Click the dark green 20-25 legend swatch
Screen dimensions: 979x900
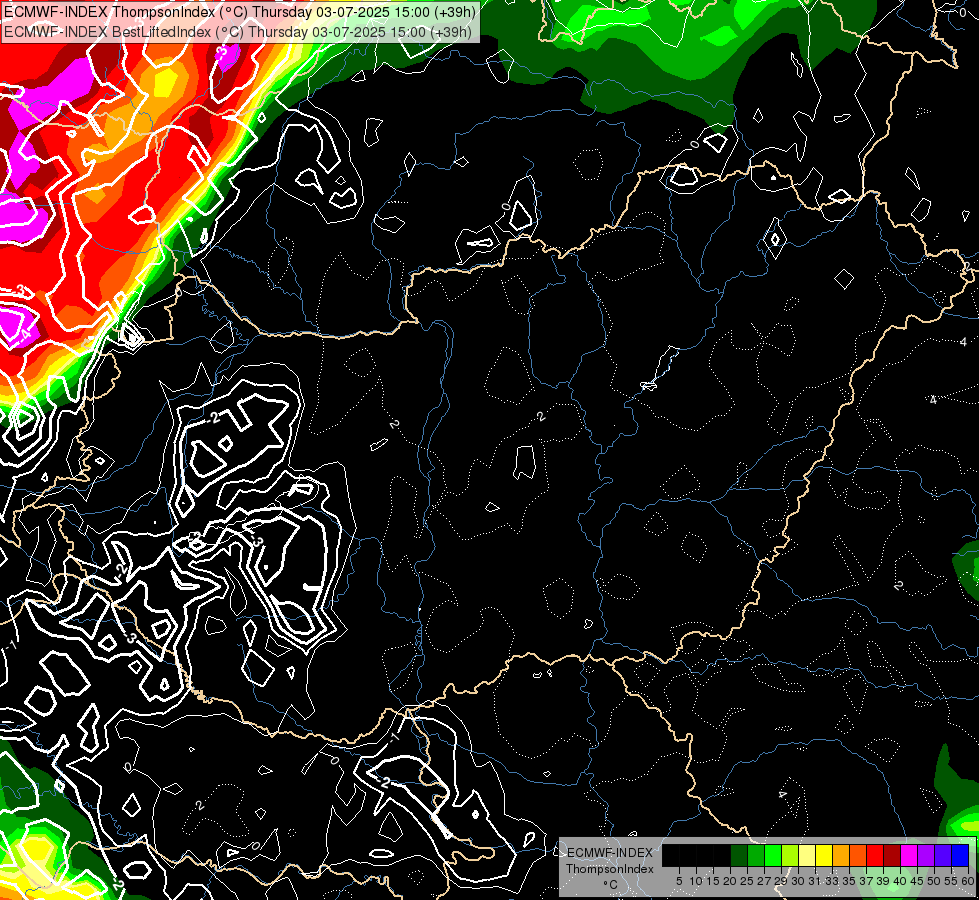739,855
